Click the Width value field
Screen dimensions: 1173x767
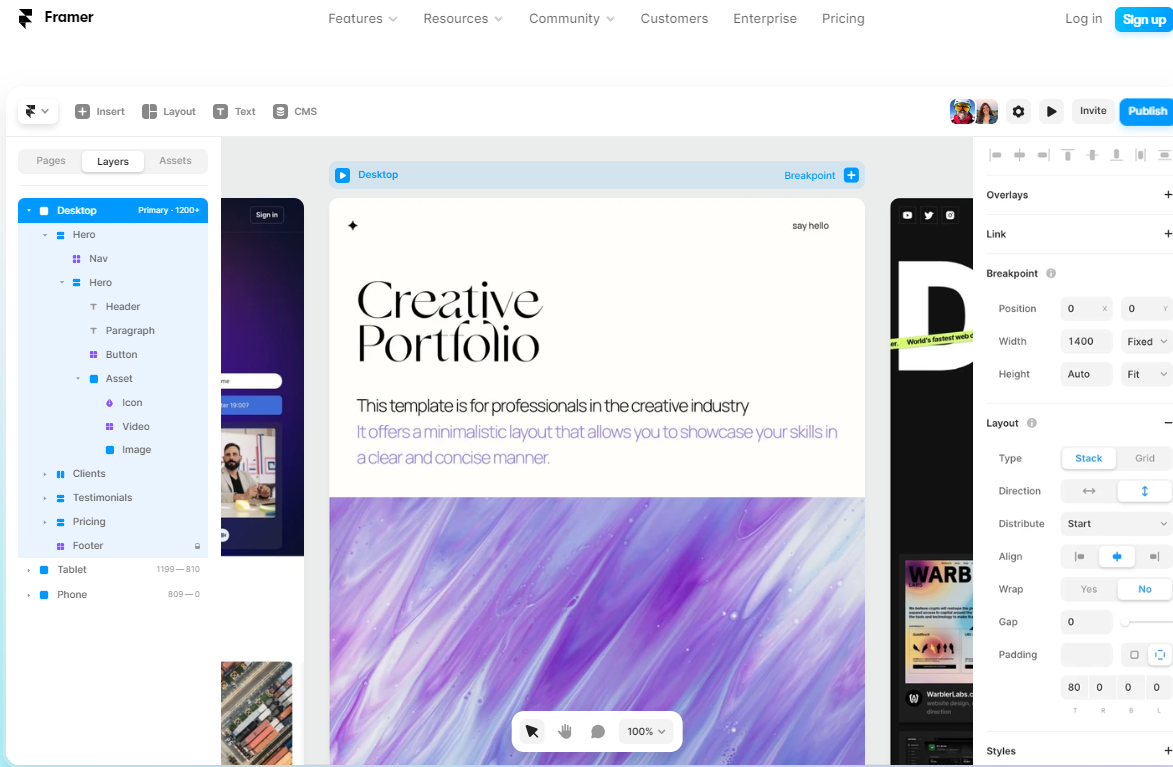click(x=1086, y=341)
